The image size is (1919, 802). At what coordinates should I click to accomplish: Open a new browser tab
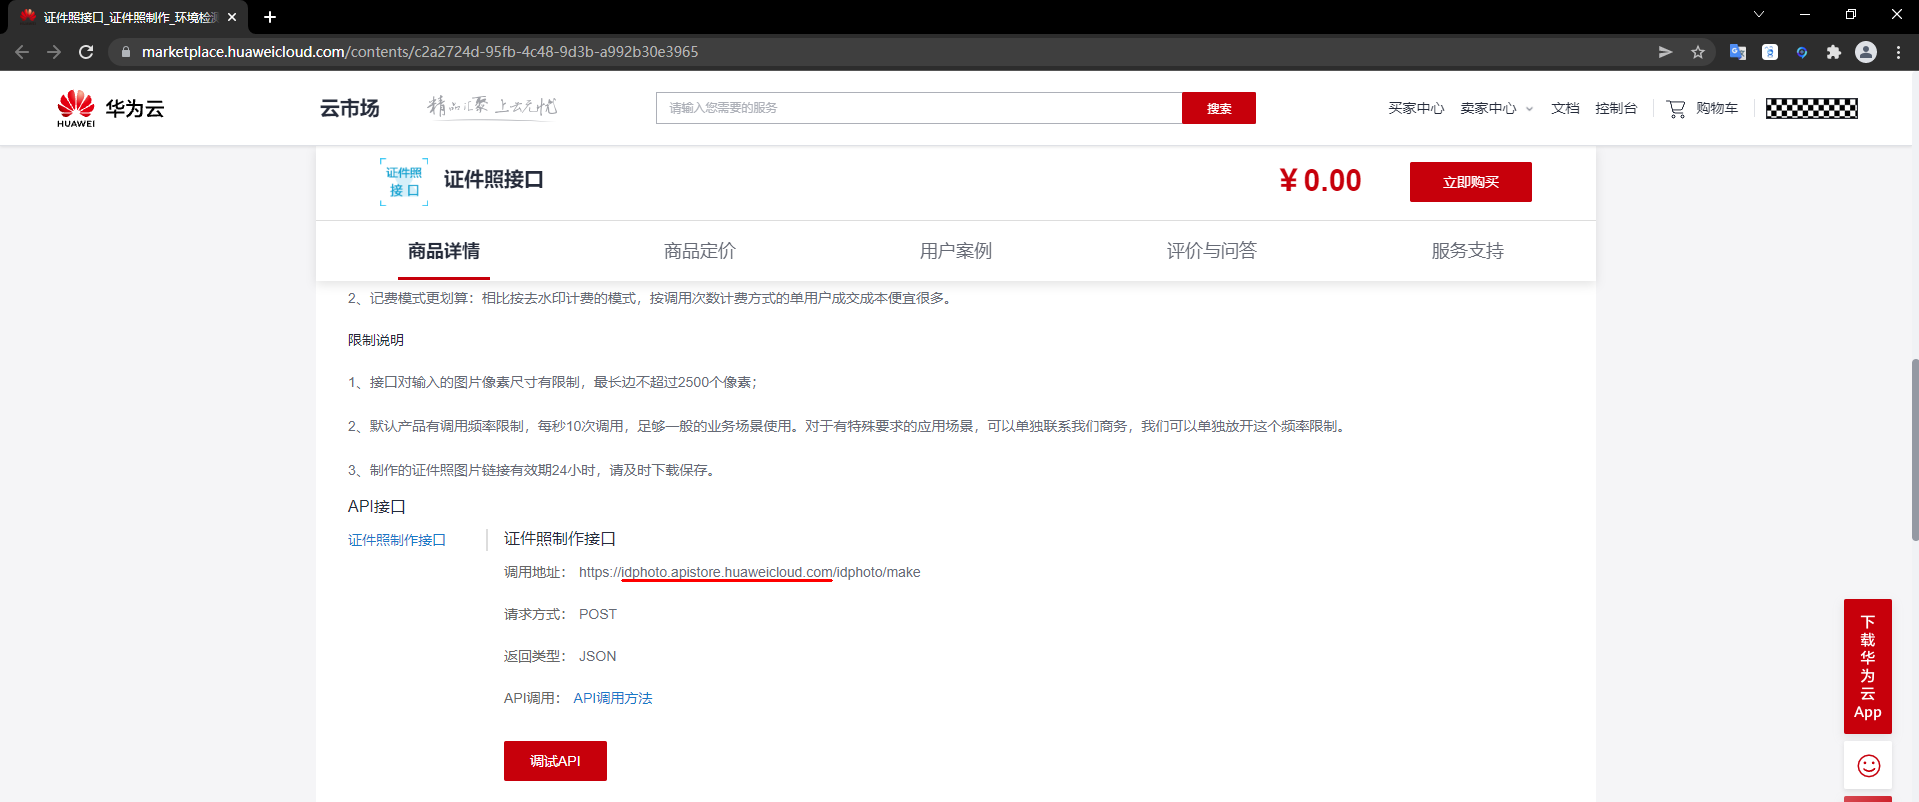tap(270, 17)
